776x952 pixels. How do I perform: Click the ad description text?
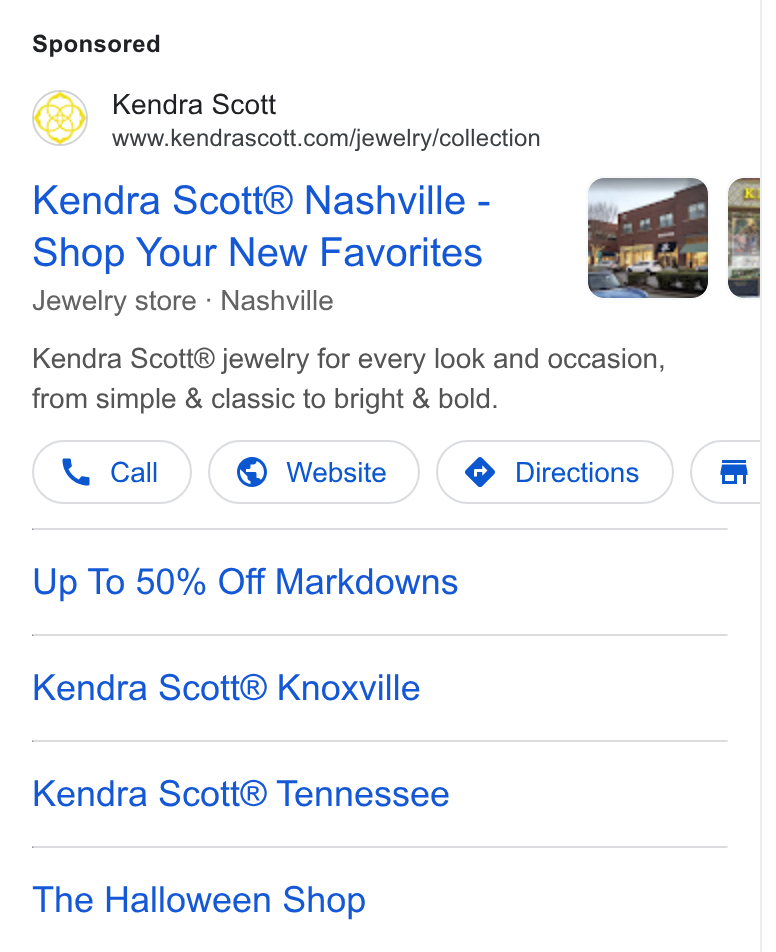click(x=349, y=379)
